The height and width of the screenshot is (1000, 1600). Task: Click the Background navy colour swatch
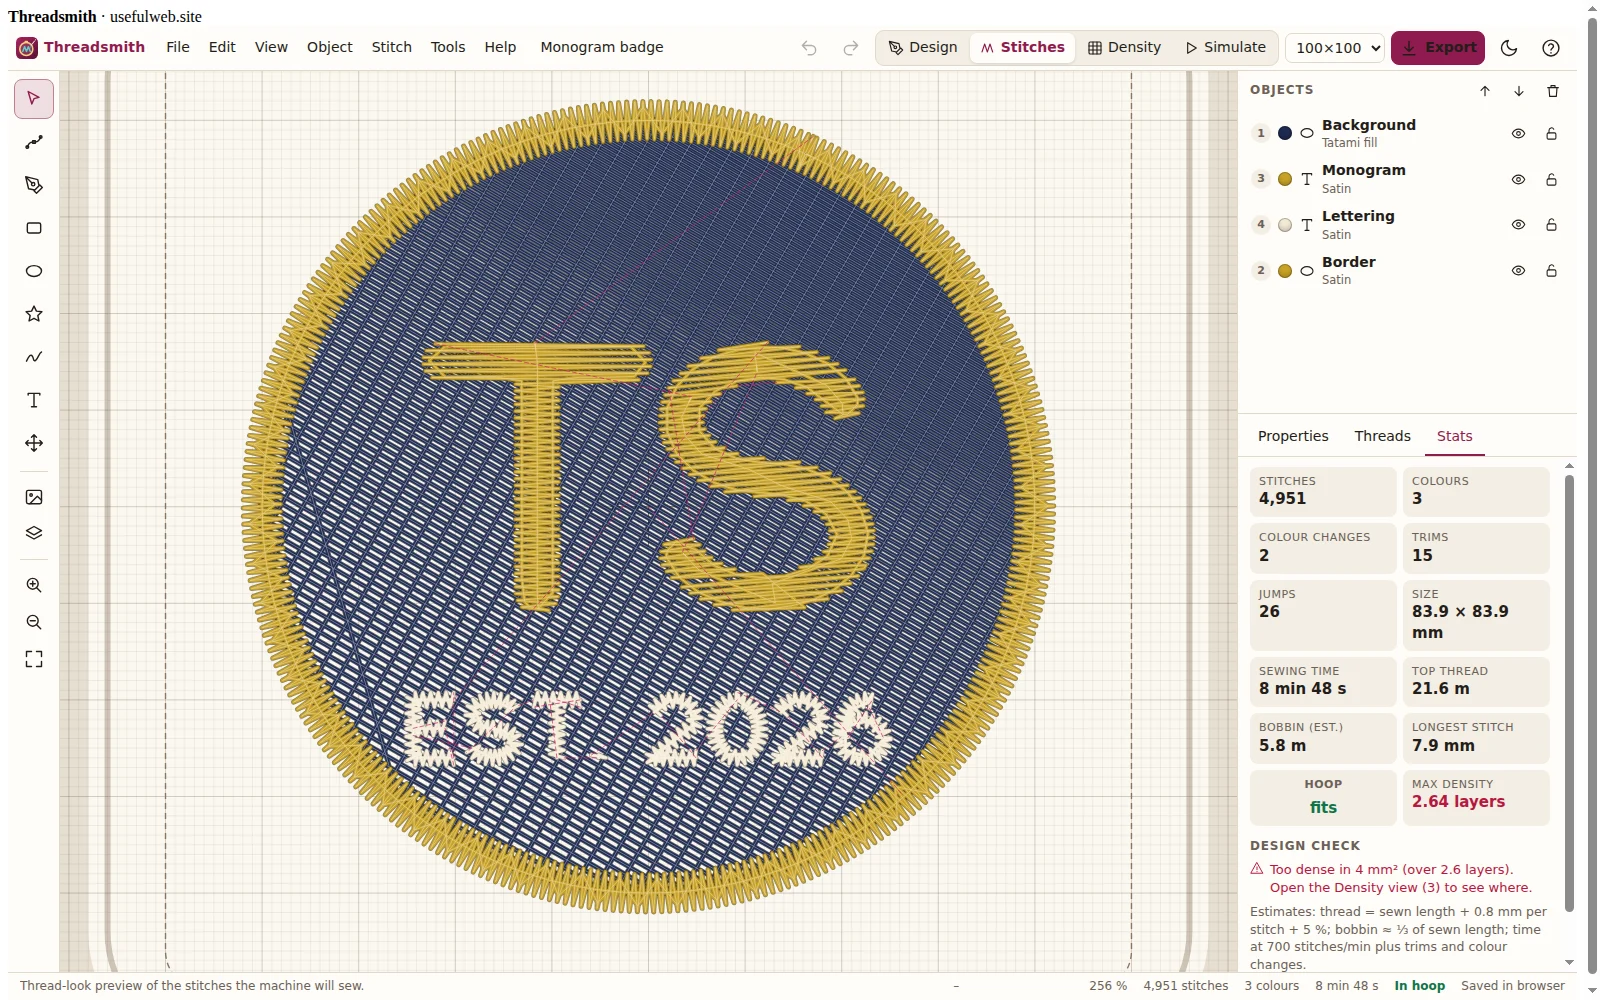click(1285, 133)
